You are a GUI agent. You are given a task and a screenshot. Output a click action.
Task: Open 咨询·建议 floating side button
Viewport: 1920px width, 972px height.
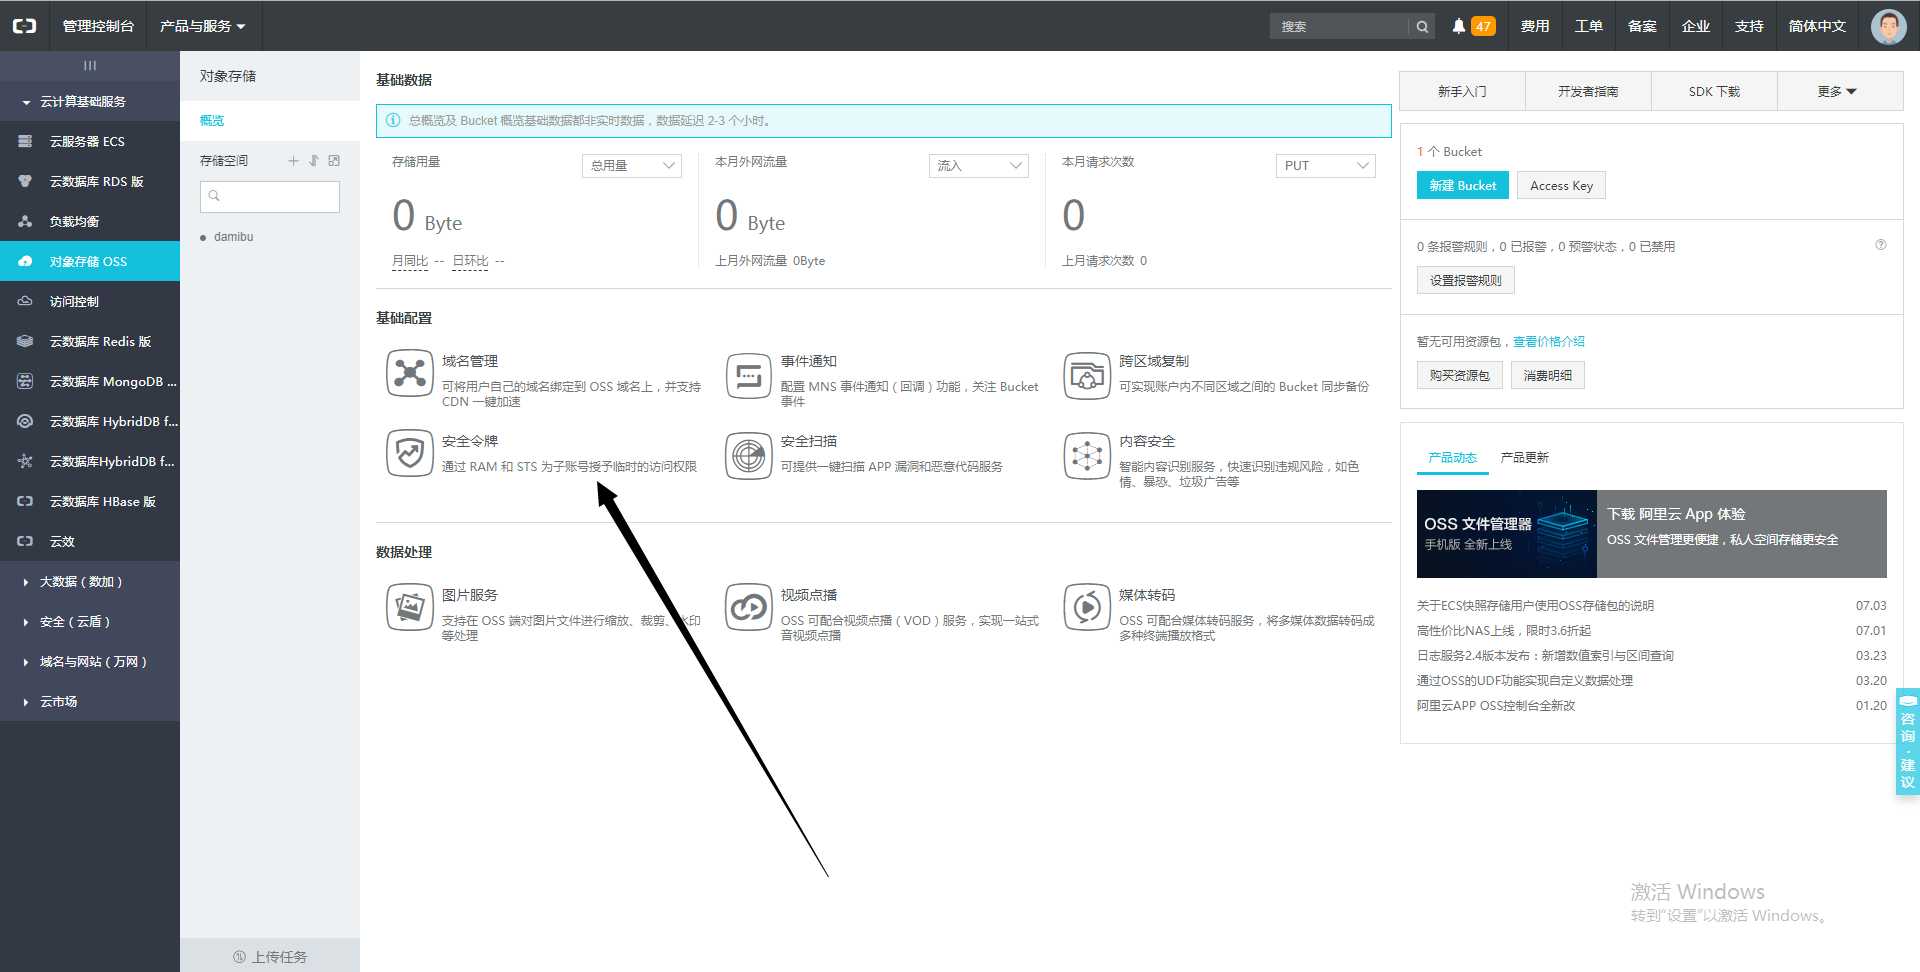pyautogui.click(x=1907, y=741)
